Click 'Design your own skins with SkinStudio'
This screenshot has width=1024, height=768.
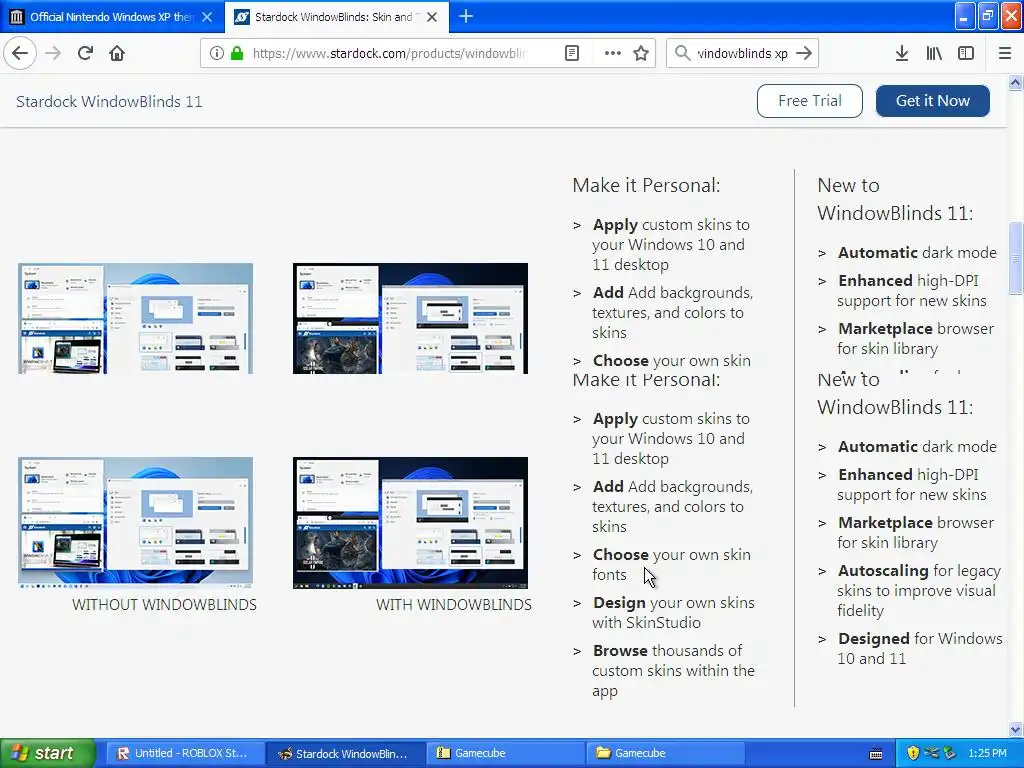[x=673, y=613]
